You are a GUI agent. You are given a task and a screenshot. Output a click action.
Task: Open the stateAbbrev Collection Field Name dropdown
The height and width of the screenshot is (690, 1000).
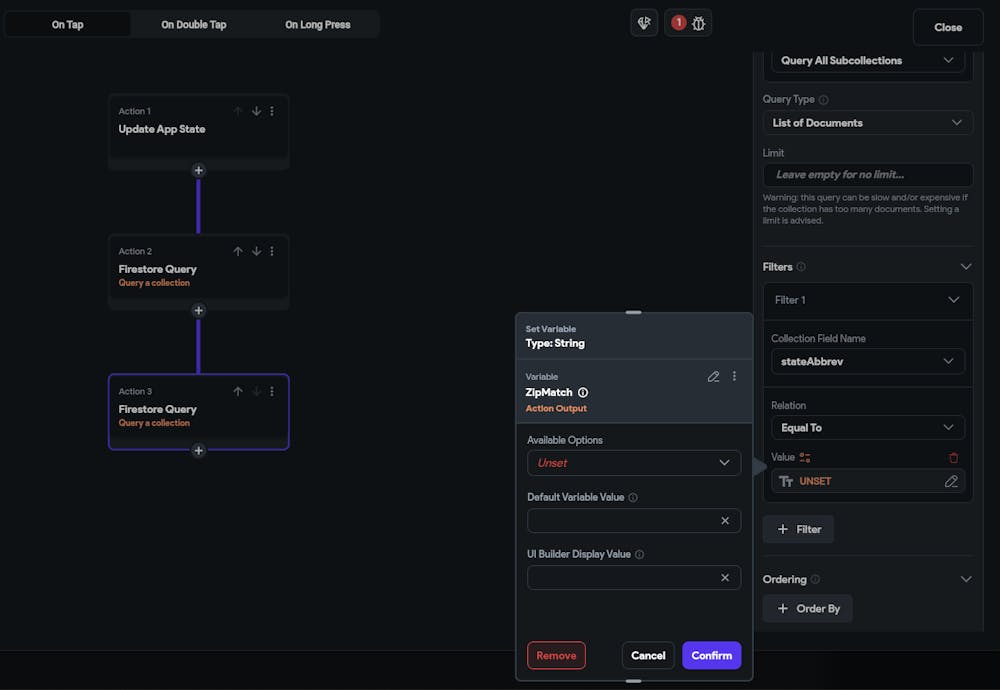click(x=867, y=361)
